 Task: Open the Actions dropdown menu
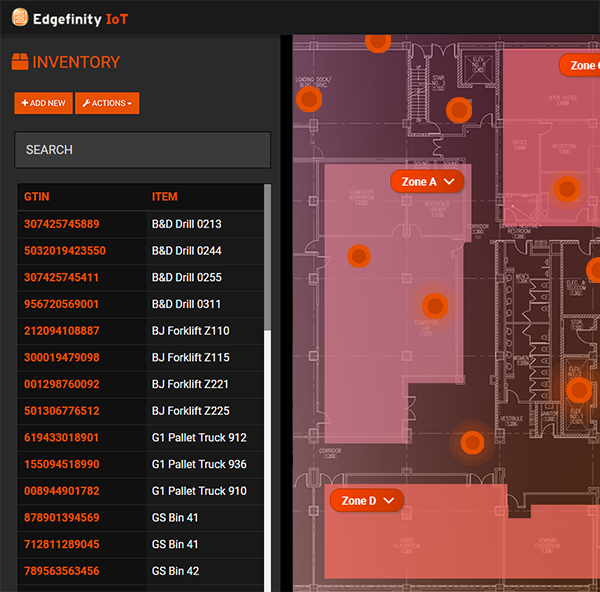[107, 103]
